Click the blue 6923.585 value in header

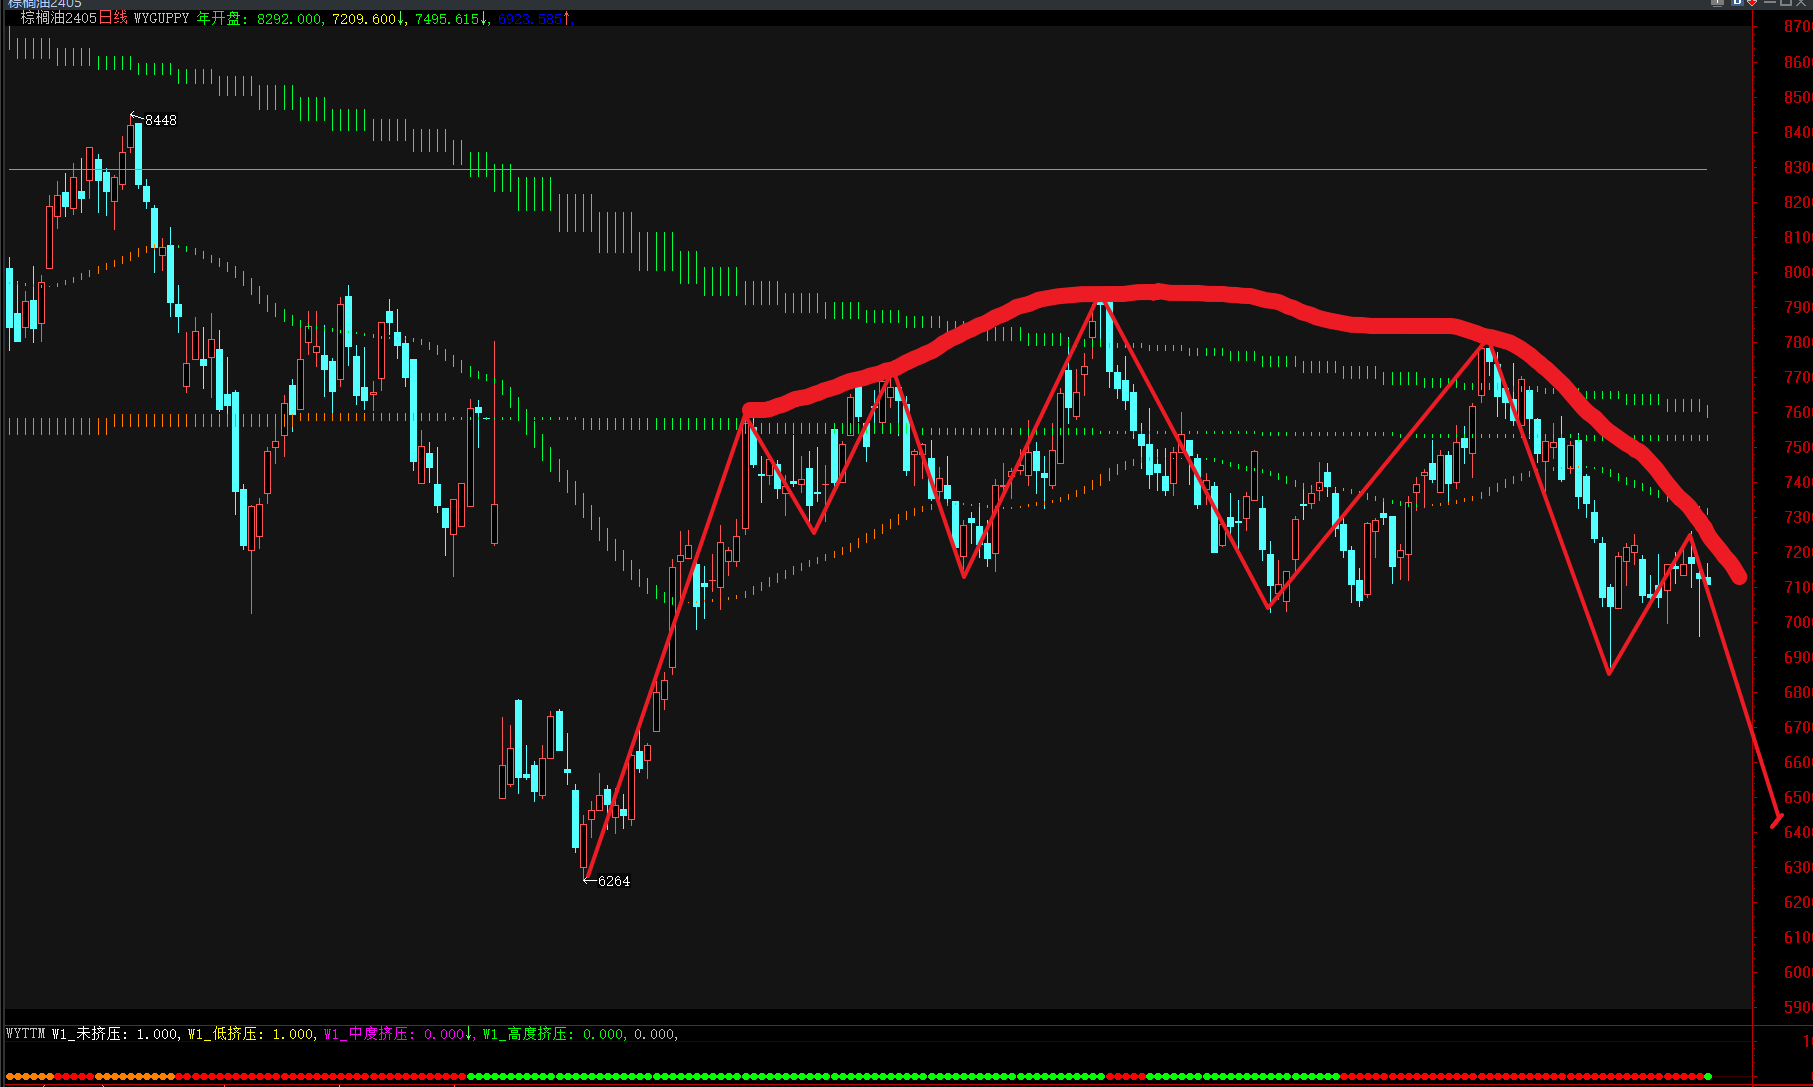(x=530, y=19)
